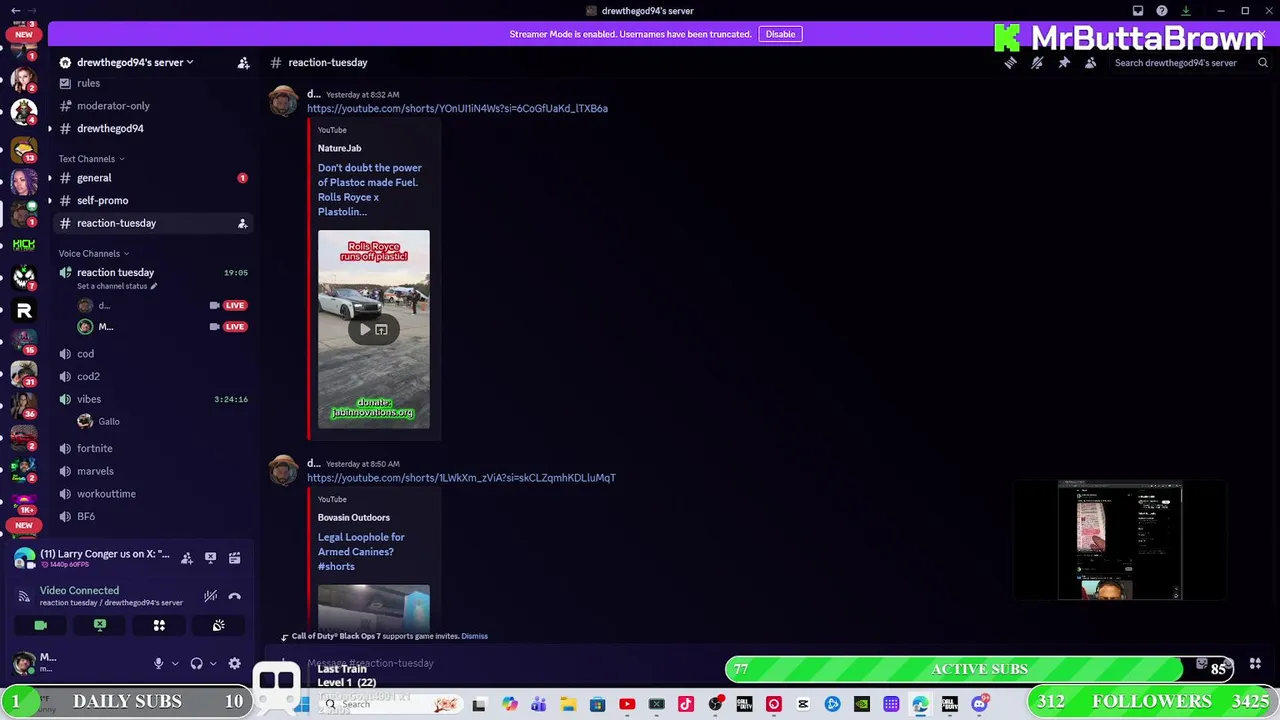The height and width of the screenshot is (720, 1280).
Task: Open the Kick server icon in sidebar
Action: [24, 244]
